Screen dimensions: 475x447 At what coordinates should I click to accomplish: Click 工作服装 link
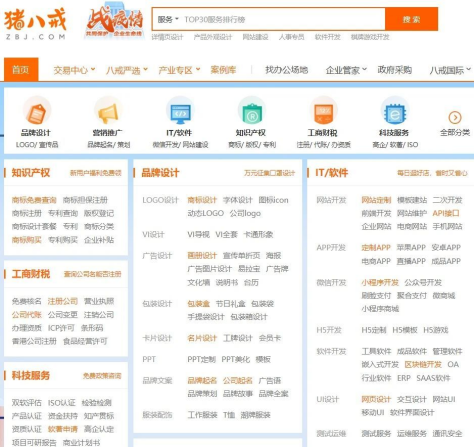[x=202, y=415]
